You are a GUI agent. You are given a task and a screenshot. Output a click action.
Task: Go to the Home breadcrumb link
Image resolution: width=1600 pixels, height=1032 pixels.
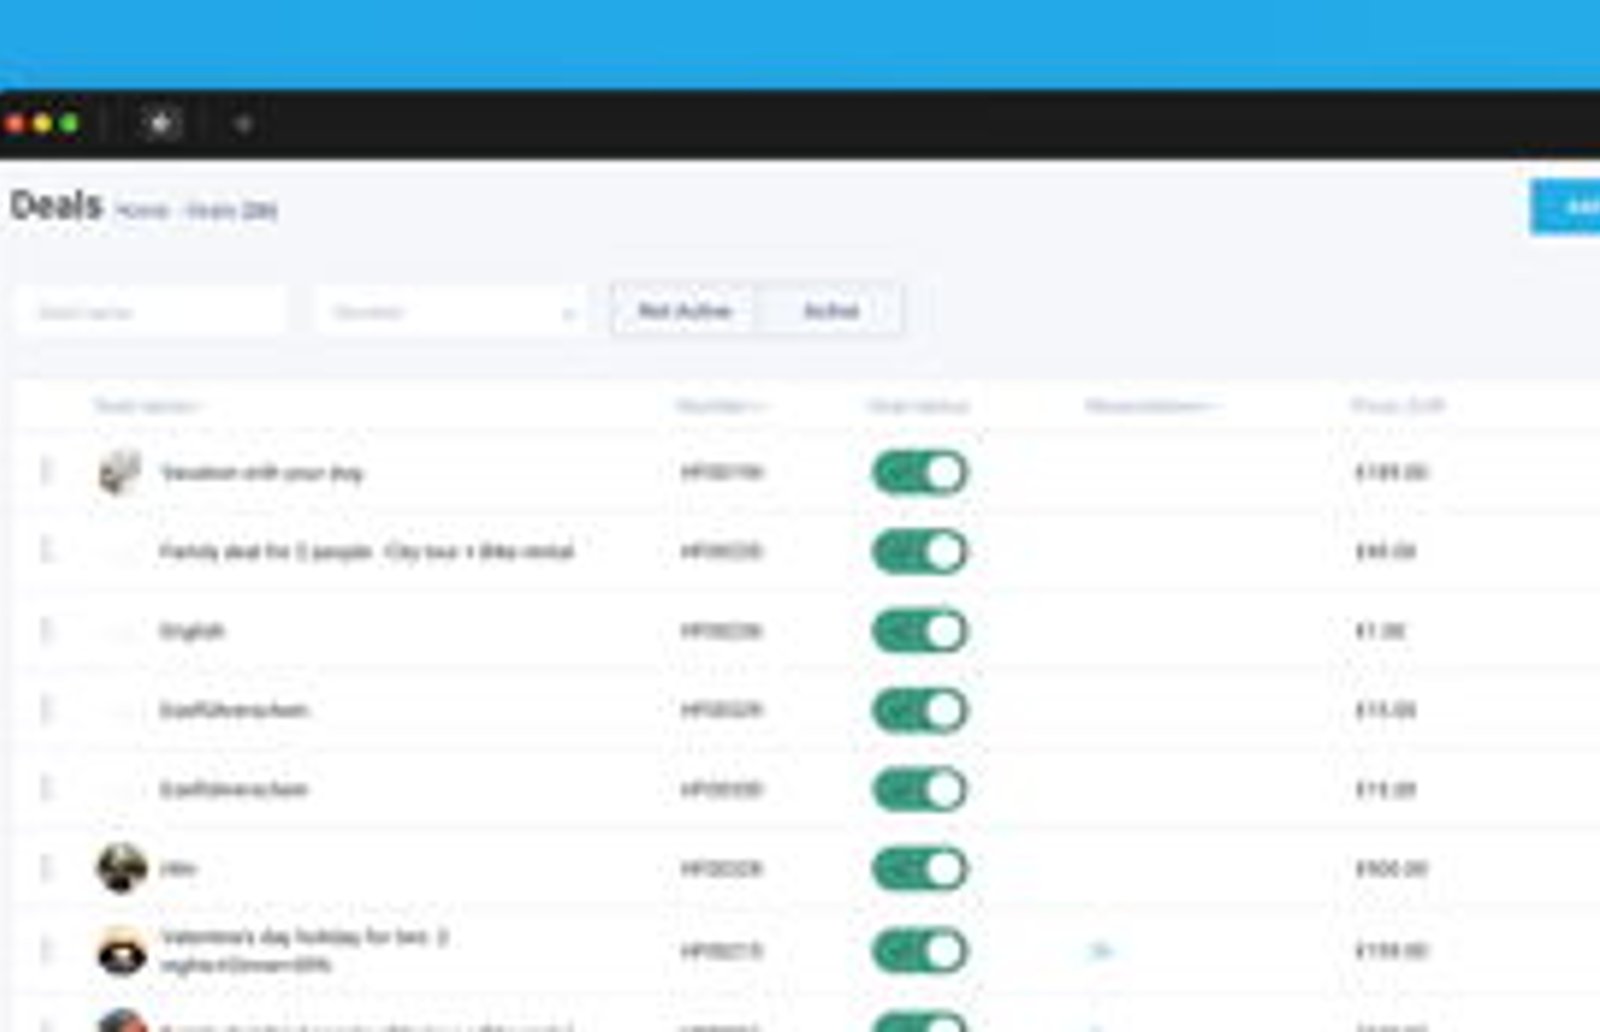coord(142,210)
